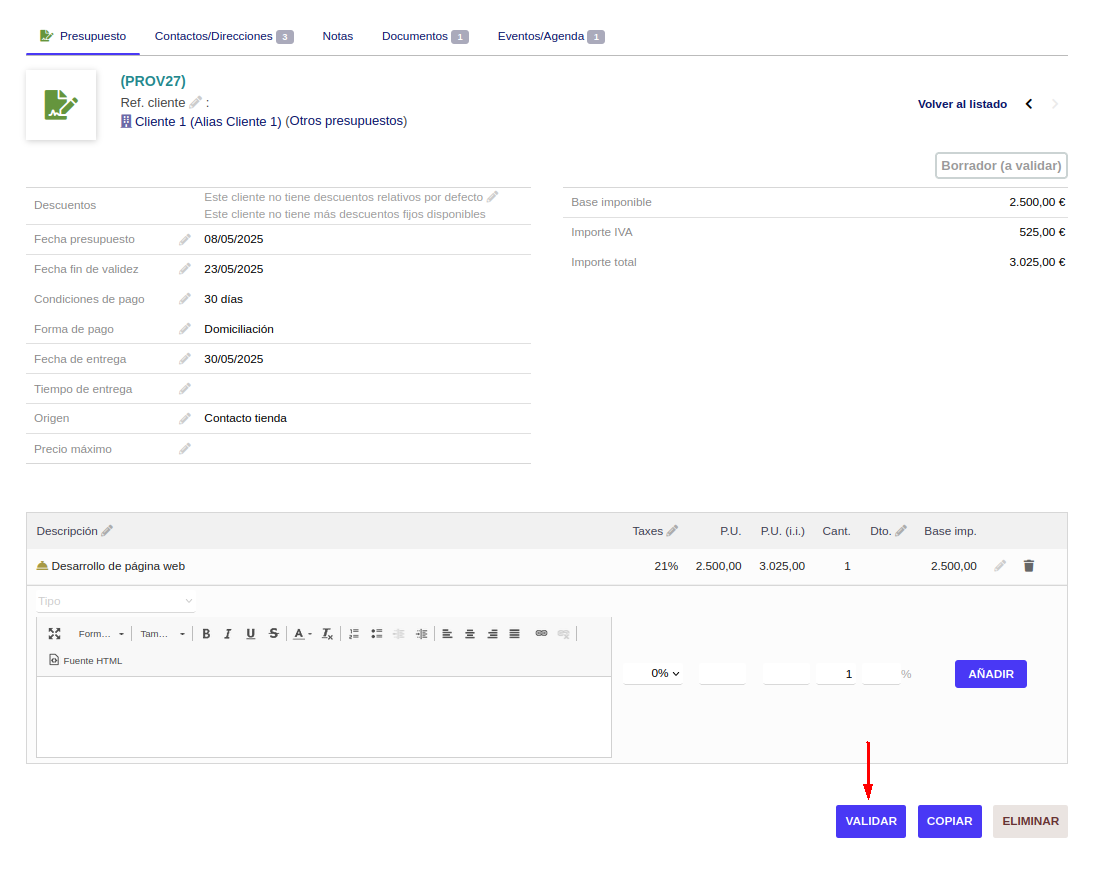Follow the Otros presupuestos link
This screenshot has height=869, width=1093.
point(346,121)
